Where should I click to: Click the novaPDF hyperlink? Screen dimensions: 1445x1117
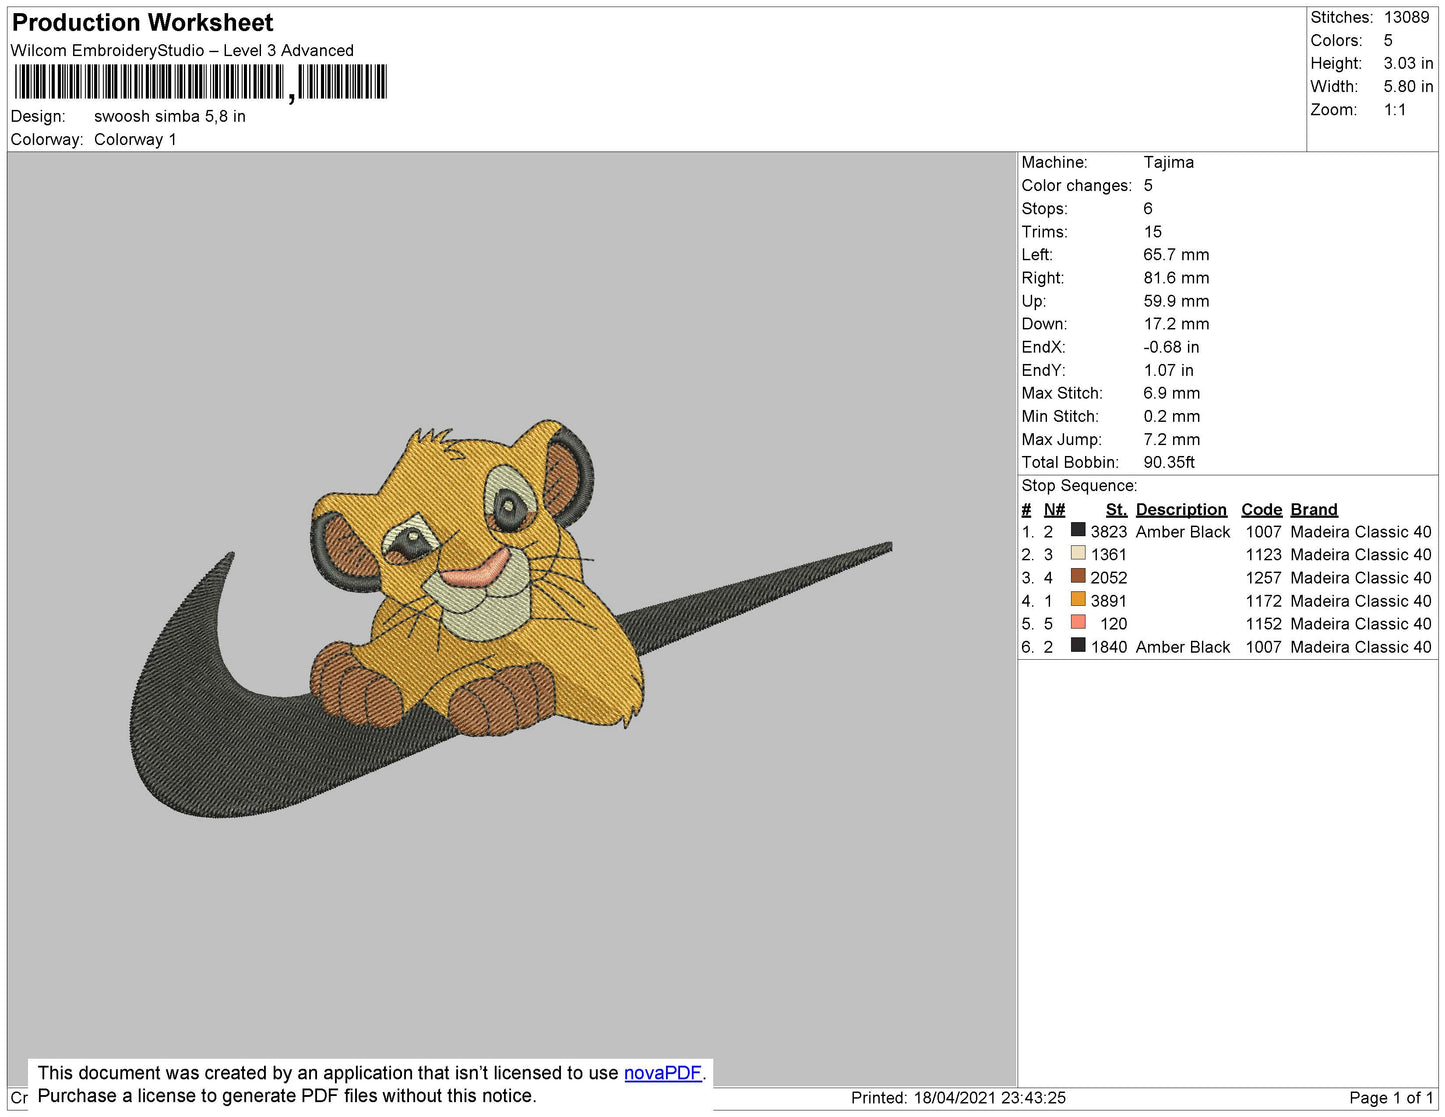point(662,1073)
